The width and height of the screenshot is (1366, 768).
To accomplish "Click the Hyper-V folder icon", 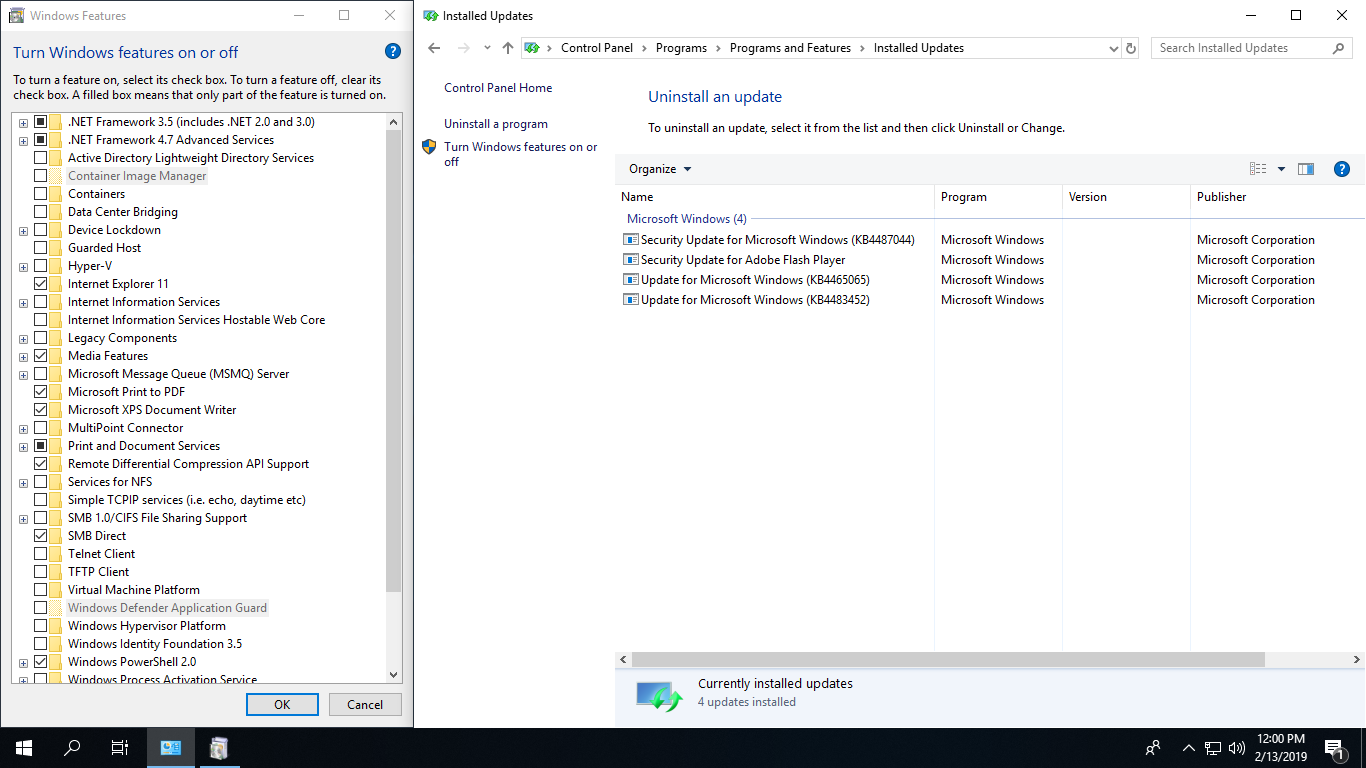I will [55, 266].
